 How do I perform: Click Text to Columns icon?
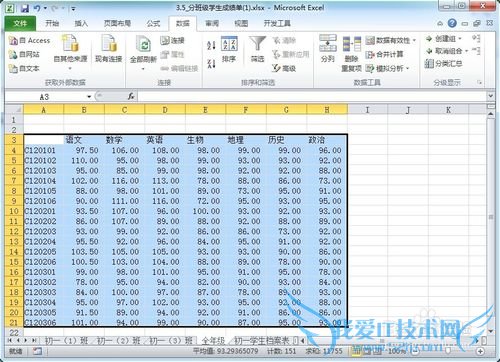point(328,49)
